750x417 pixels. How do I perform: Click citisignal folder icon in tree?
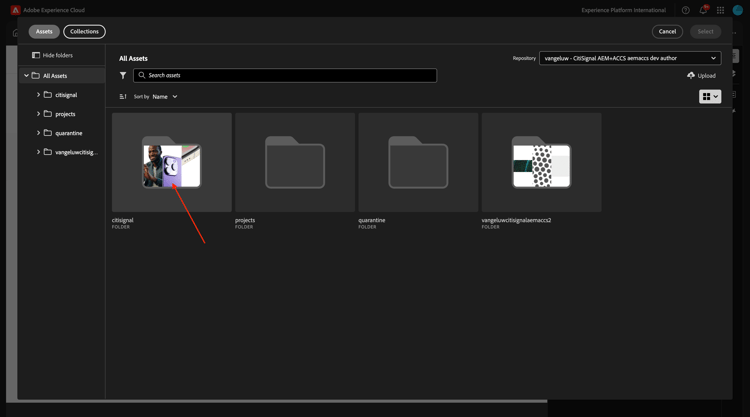[x=48, y=95]
